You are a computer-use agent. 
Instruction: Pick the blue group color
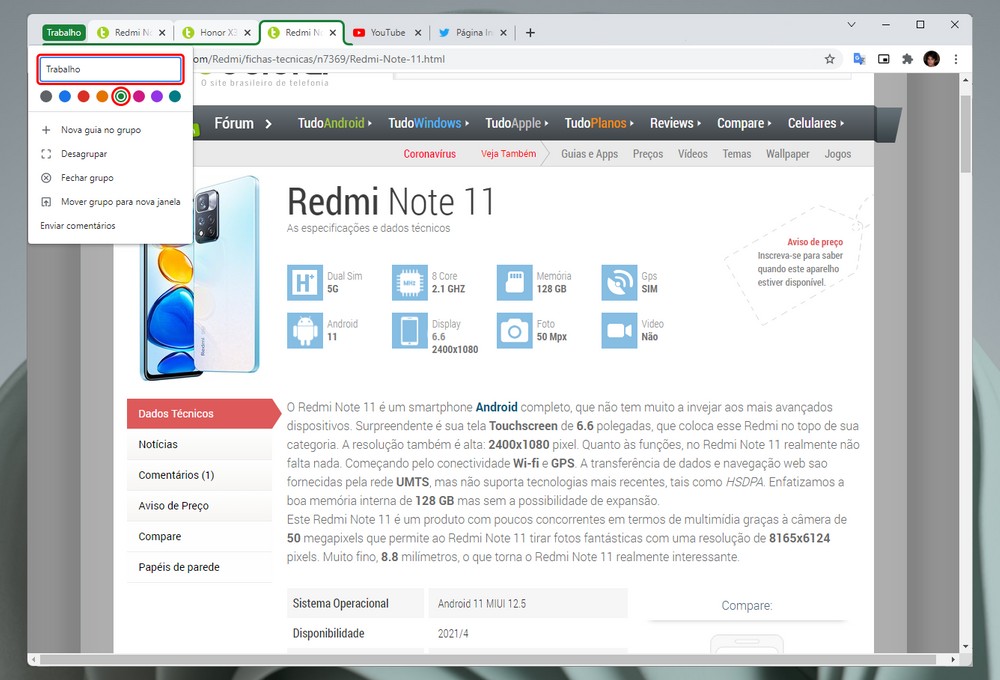[x=65, y=96]
